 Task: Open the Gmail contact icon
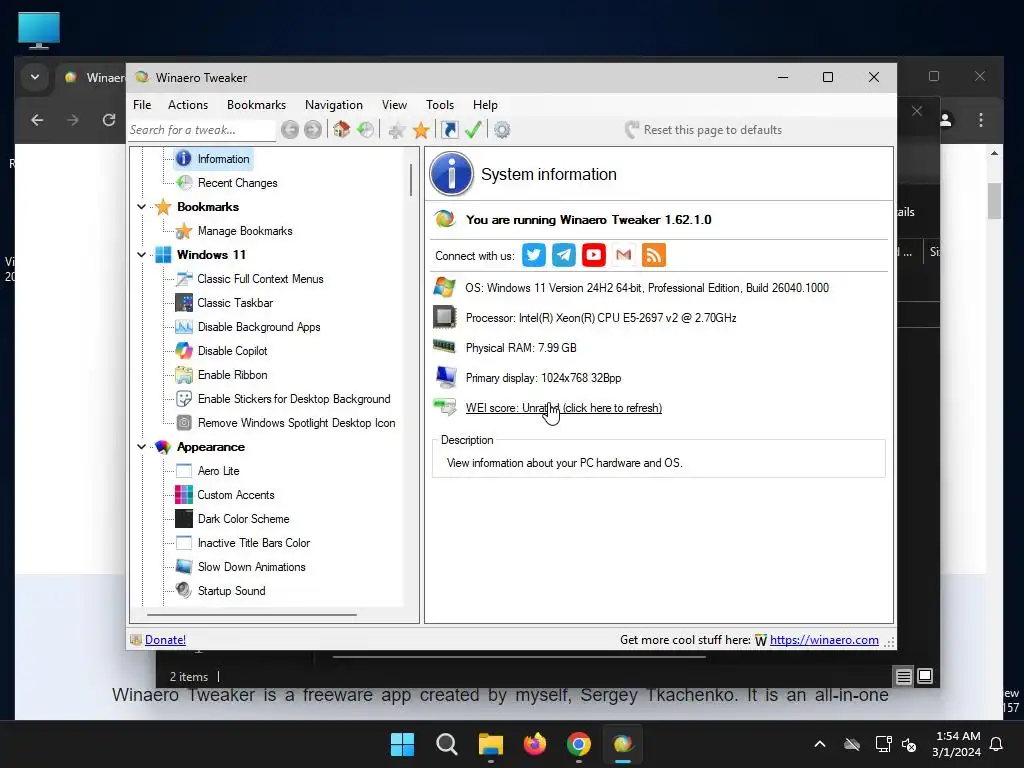pos(624,255)
